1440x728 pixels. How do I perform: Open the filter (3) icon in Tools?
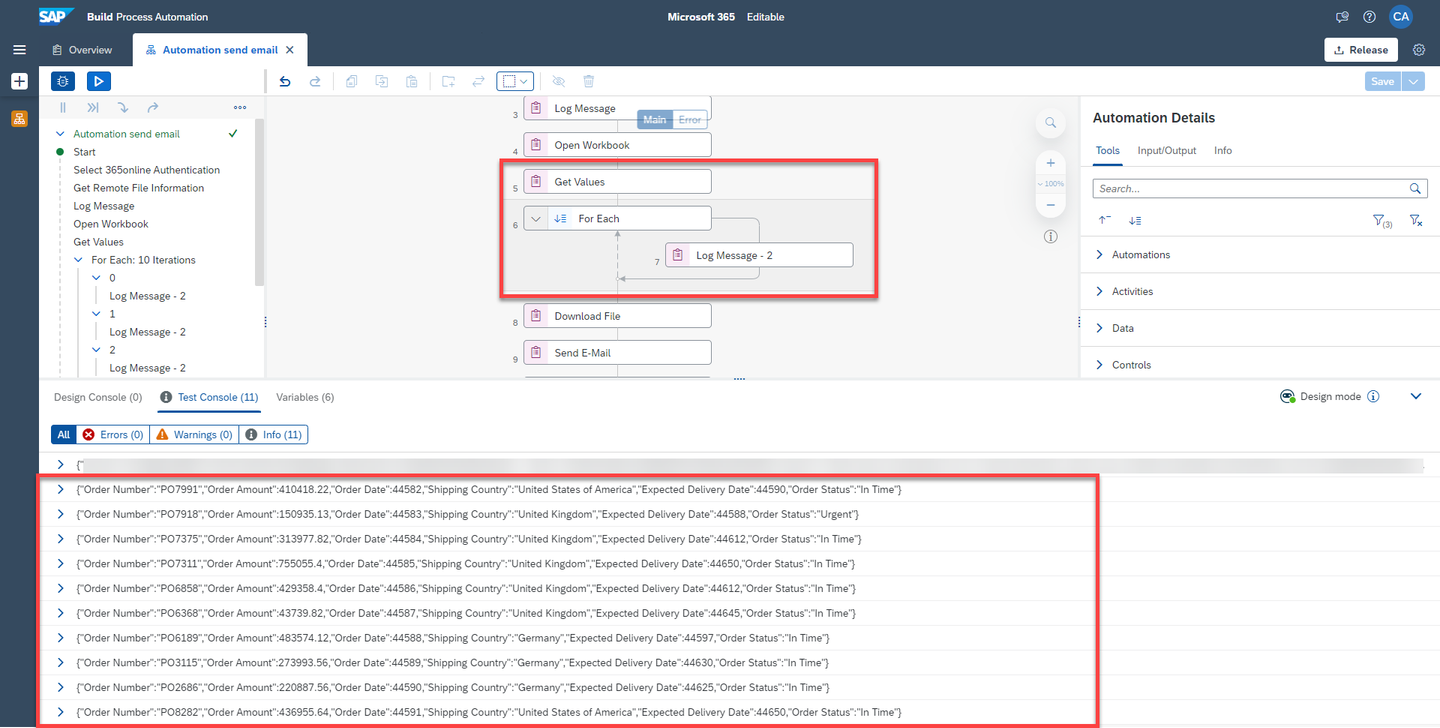tap(1382, 220)
